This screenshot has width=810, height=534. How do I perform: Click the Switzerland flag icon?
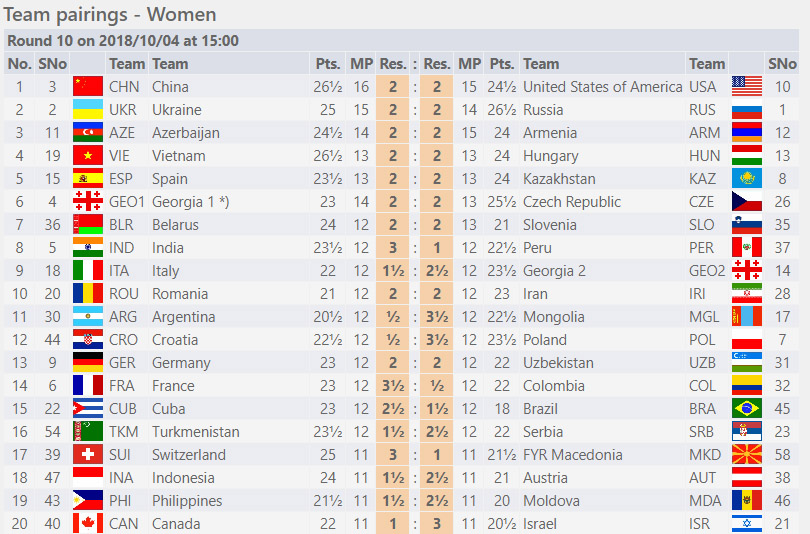point(88,454)
